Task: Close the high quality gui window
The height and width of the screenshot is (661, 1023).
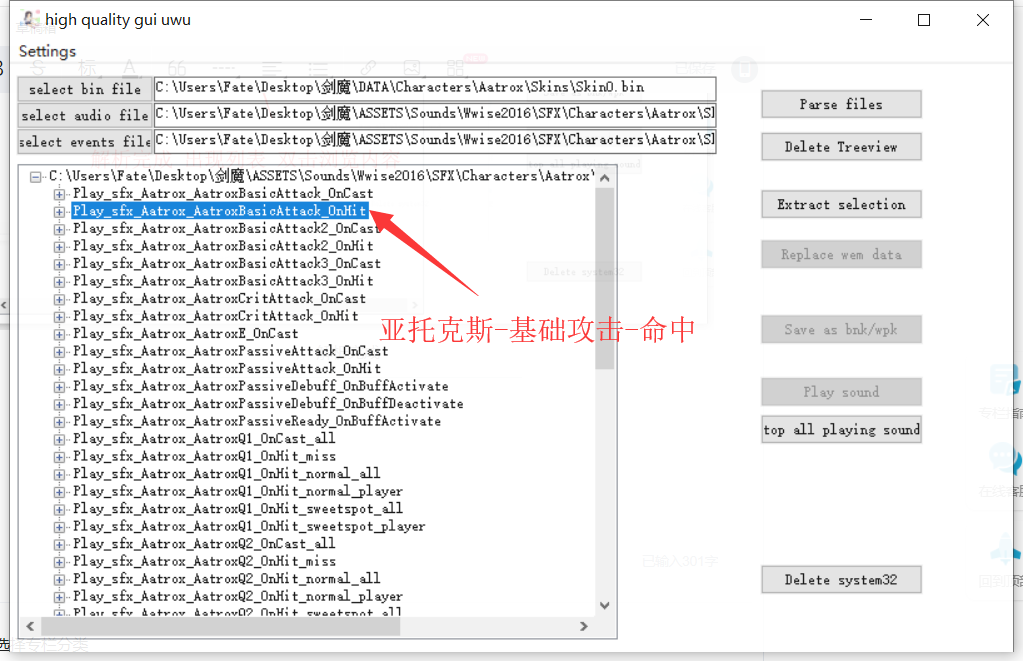Action: (x=983, y=20)
